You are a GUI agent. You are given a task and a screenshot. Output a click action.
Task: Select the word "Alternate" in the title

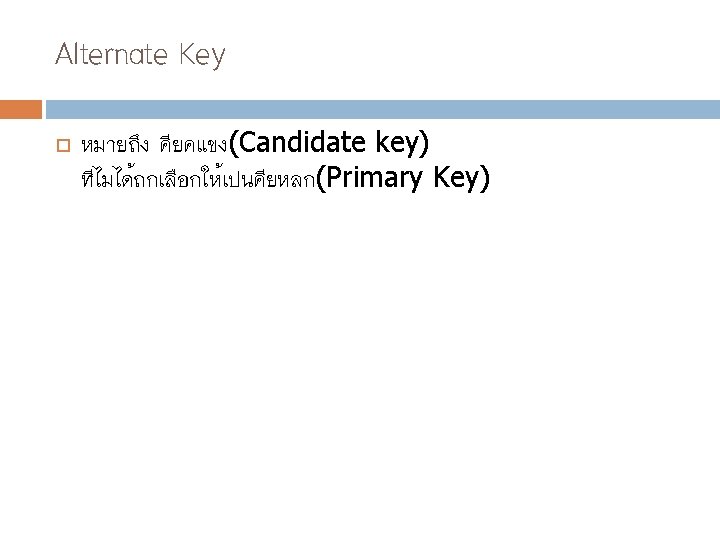coord(111,54)
